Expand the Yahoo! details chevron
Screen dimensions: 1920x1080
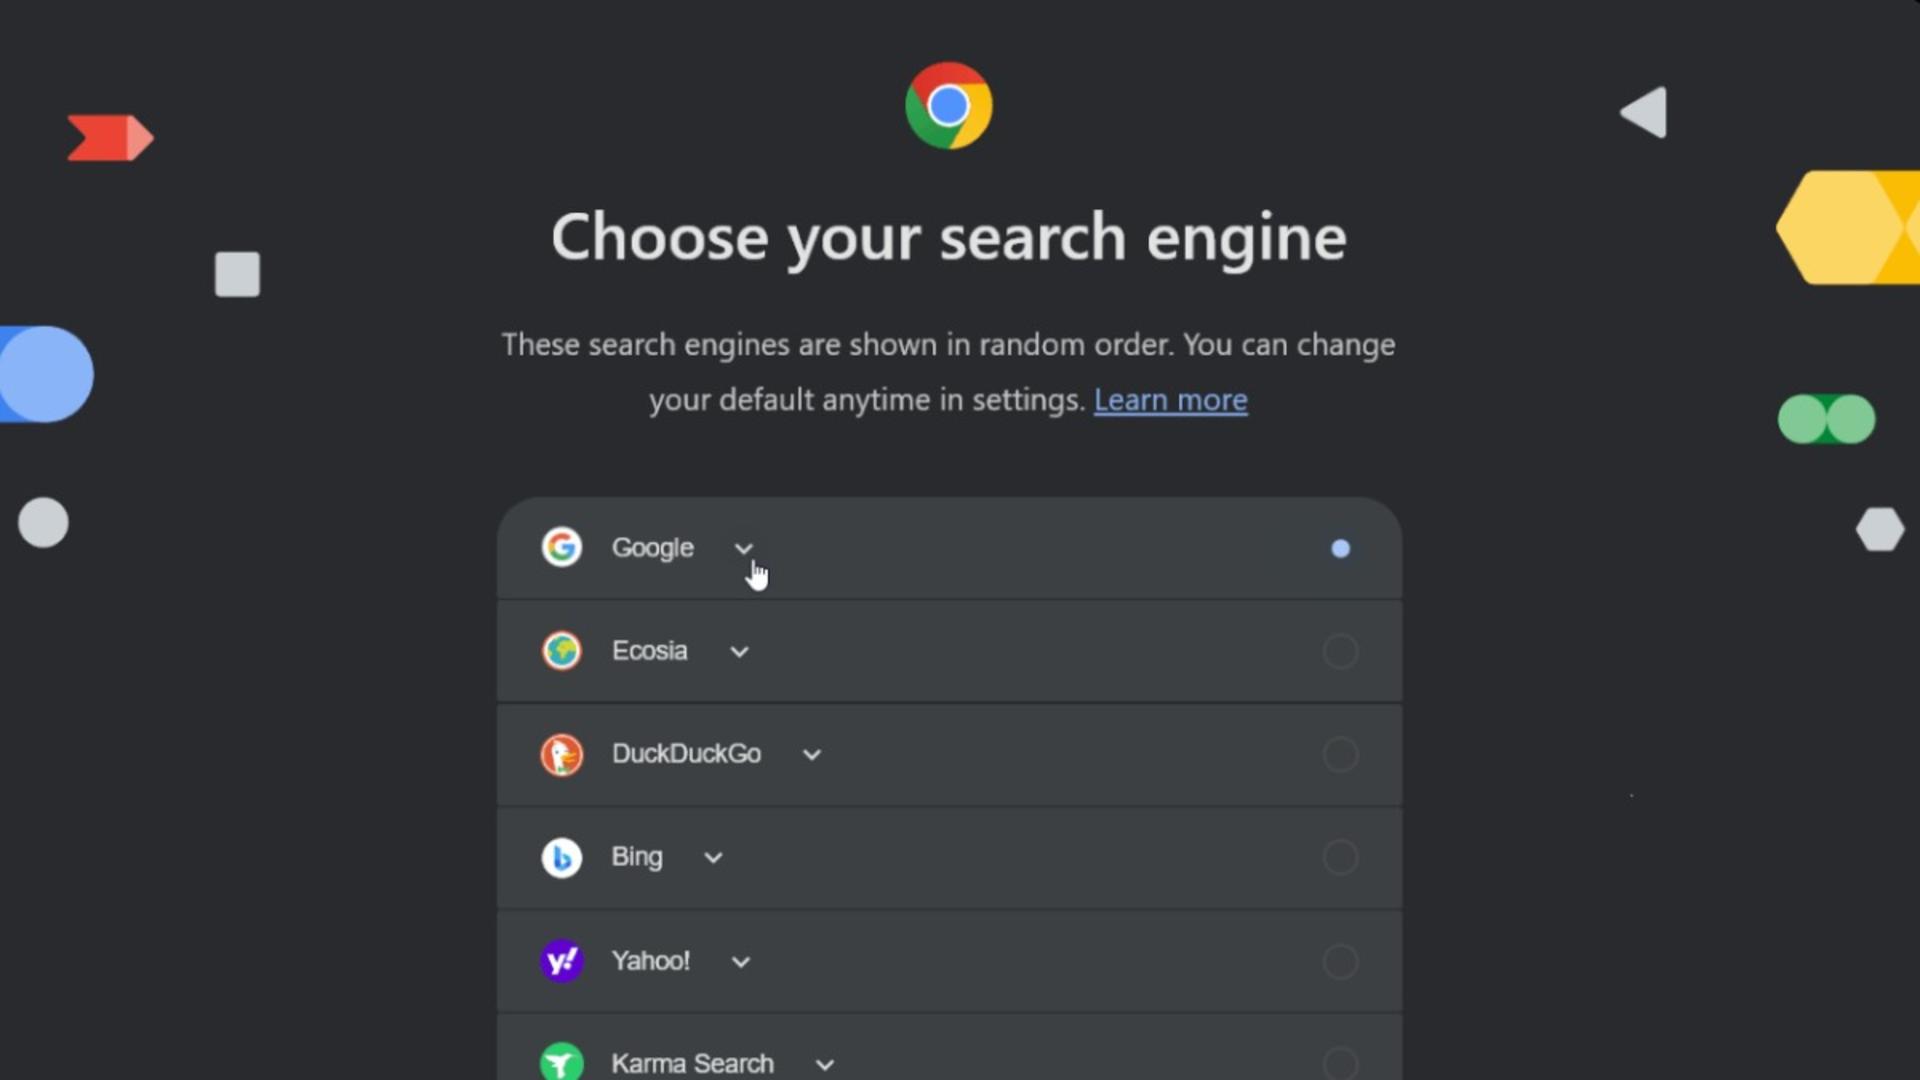(x=741, y=962)
